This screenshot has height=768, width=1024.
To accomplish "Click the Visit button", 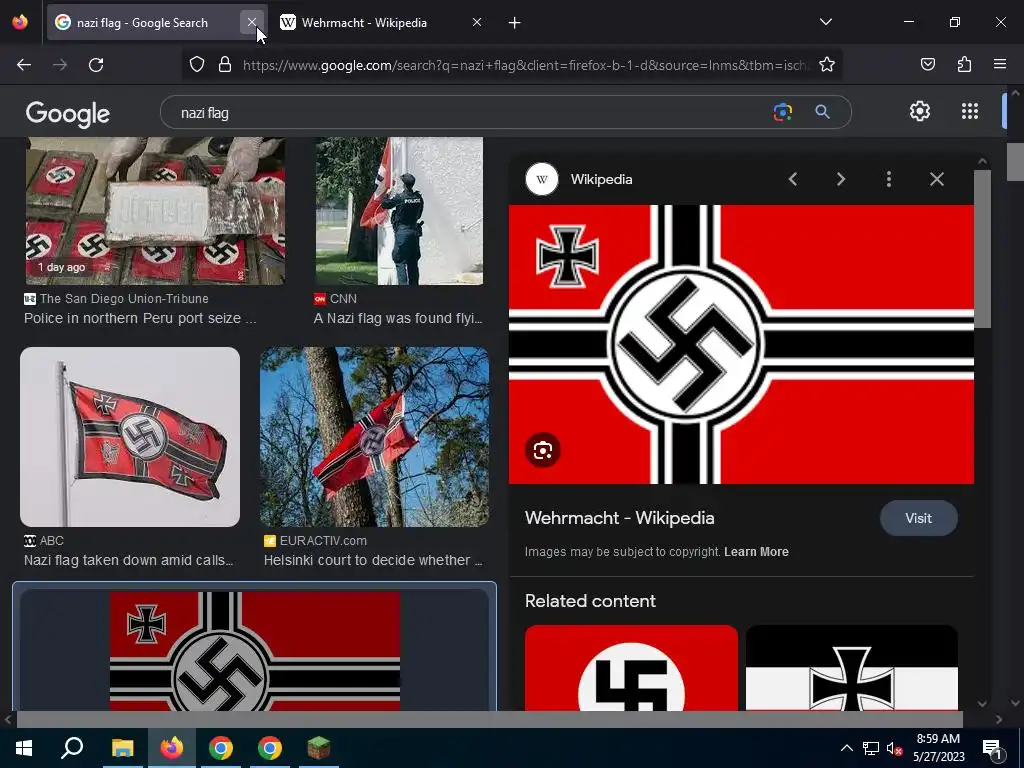I will (x=918, y=519).
